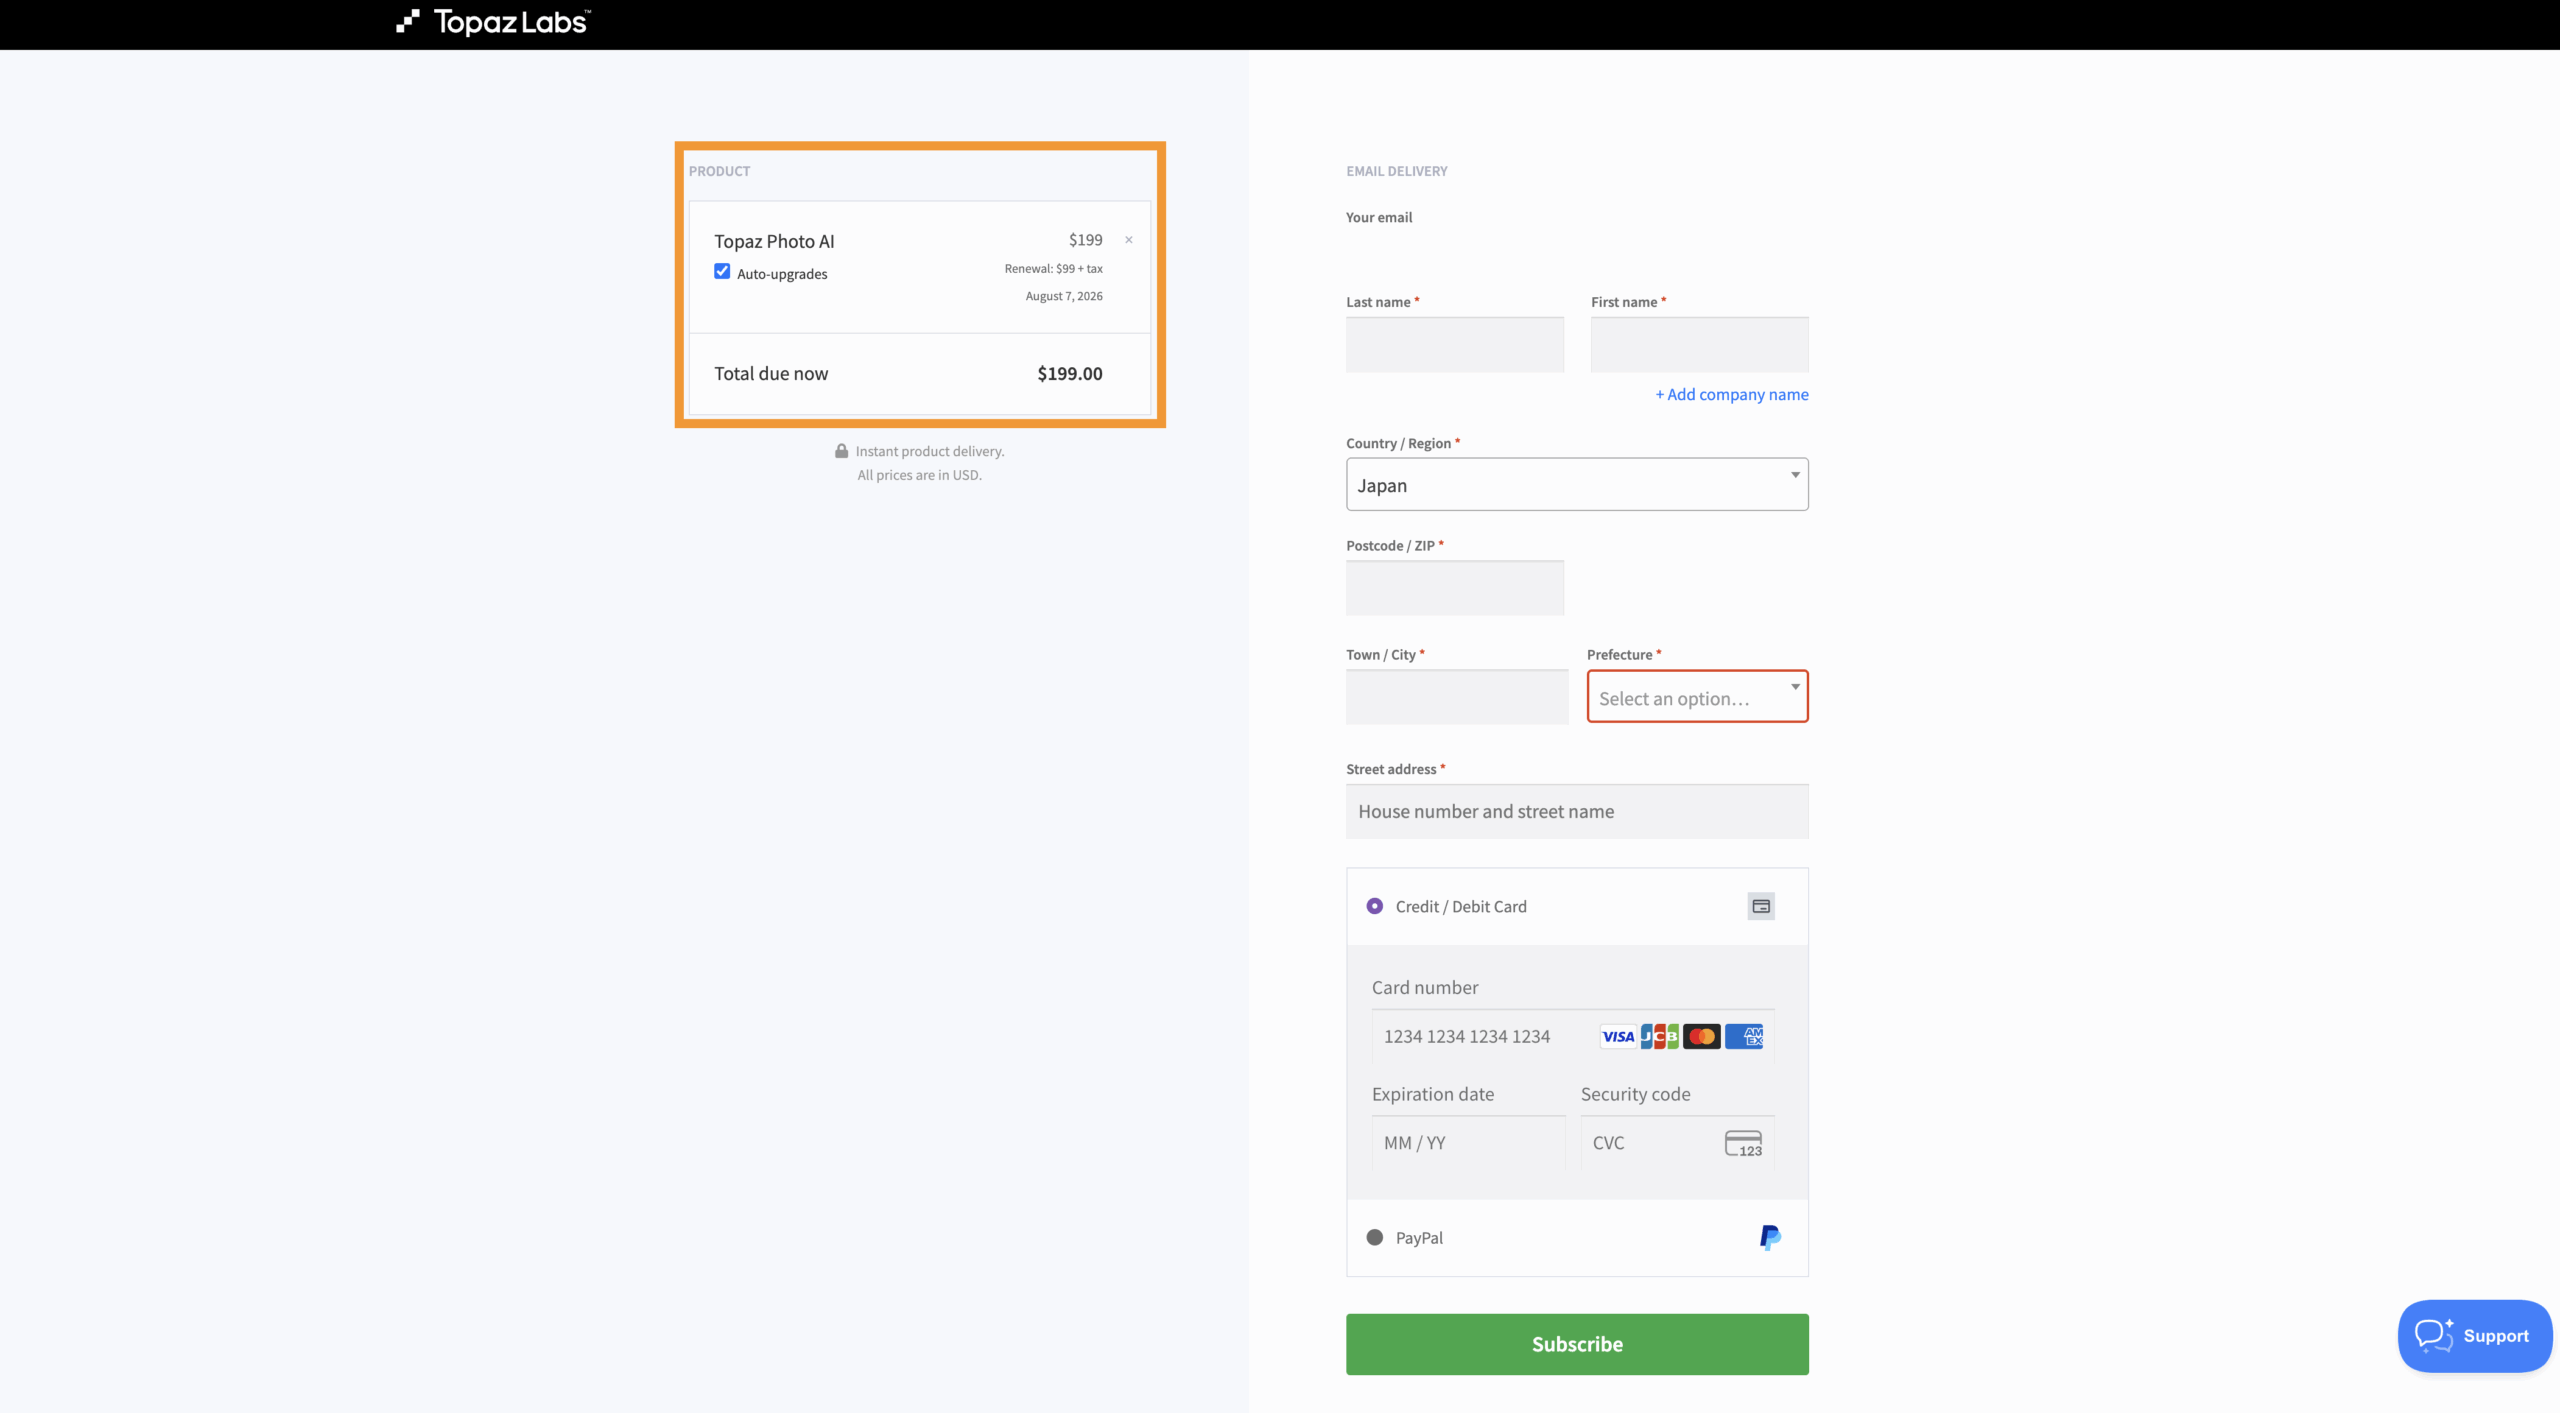Image resolution: width=2560 pixels, height=1413 pixels.
Task: Click the Card number input field
Action: [x=1573, y=1036]
